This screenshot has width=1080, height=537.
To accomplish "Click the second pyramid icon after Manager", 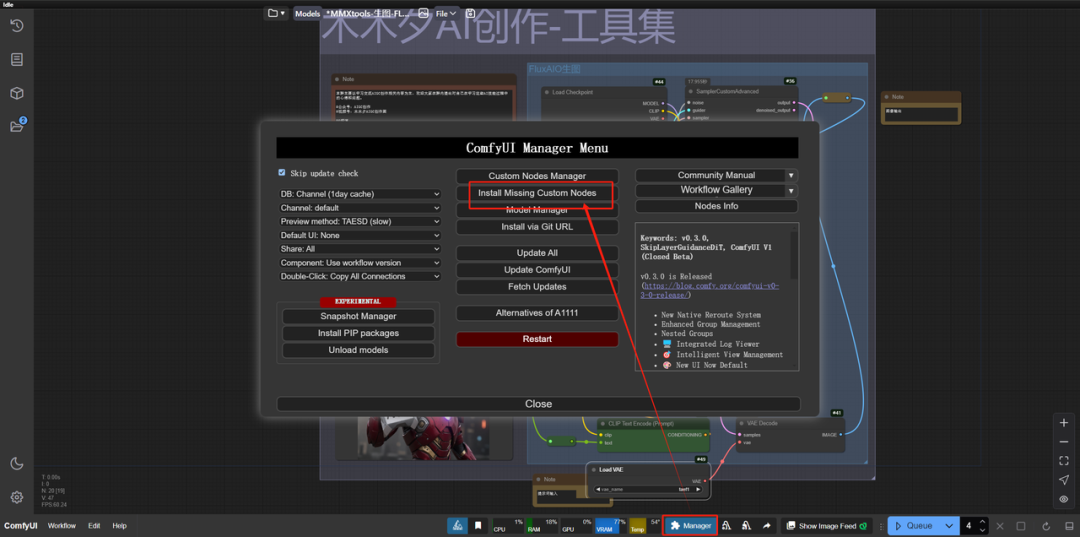I will (x=746, y=525).
